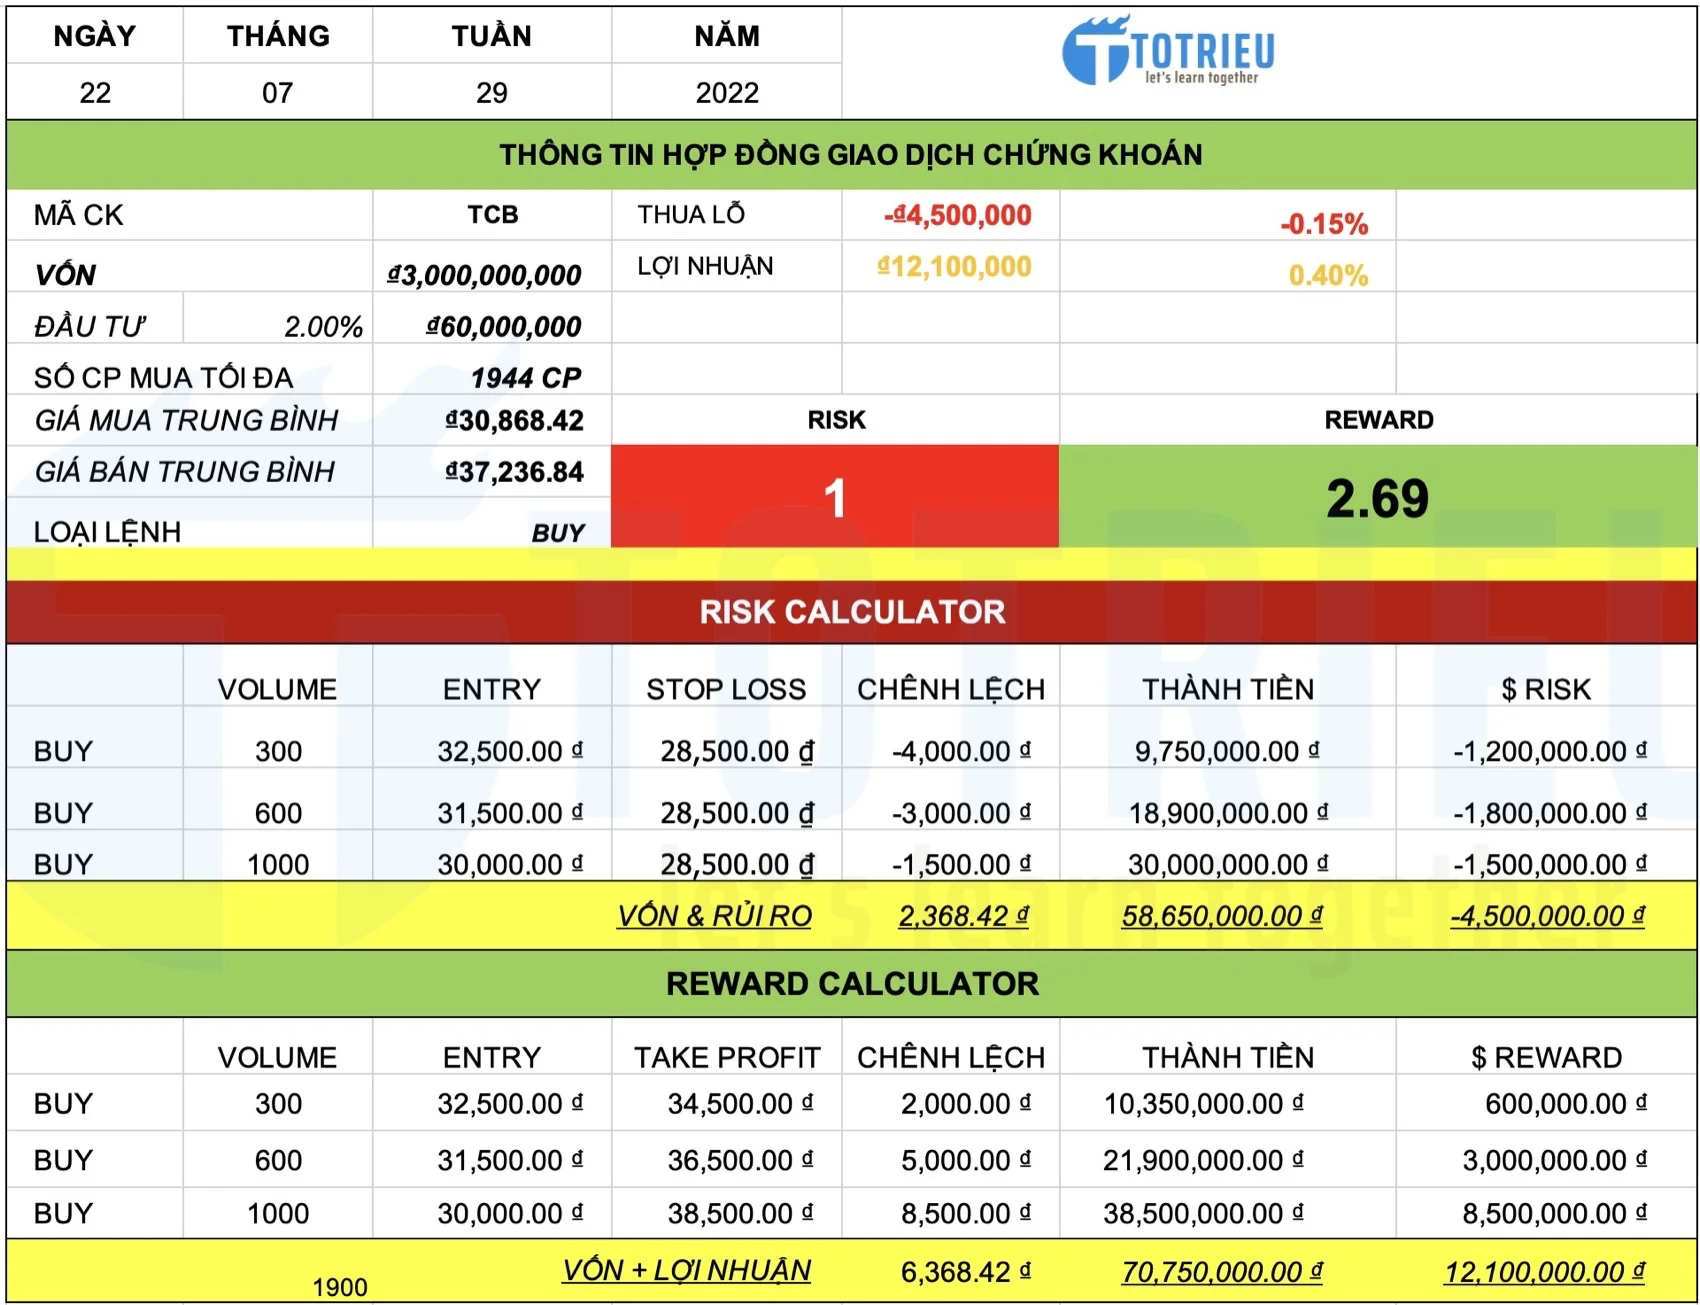The image size is (1700, 1305).
Task: Select the loss amount -₫4,500,000 cell
Action: pos(957,215)
